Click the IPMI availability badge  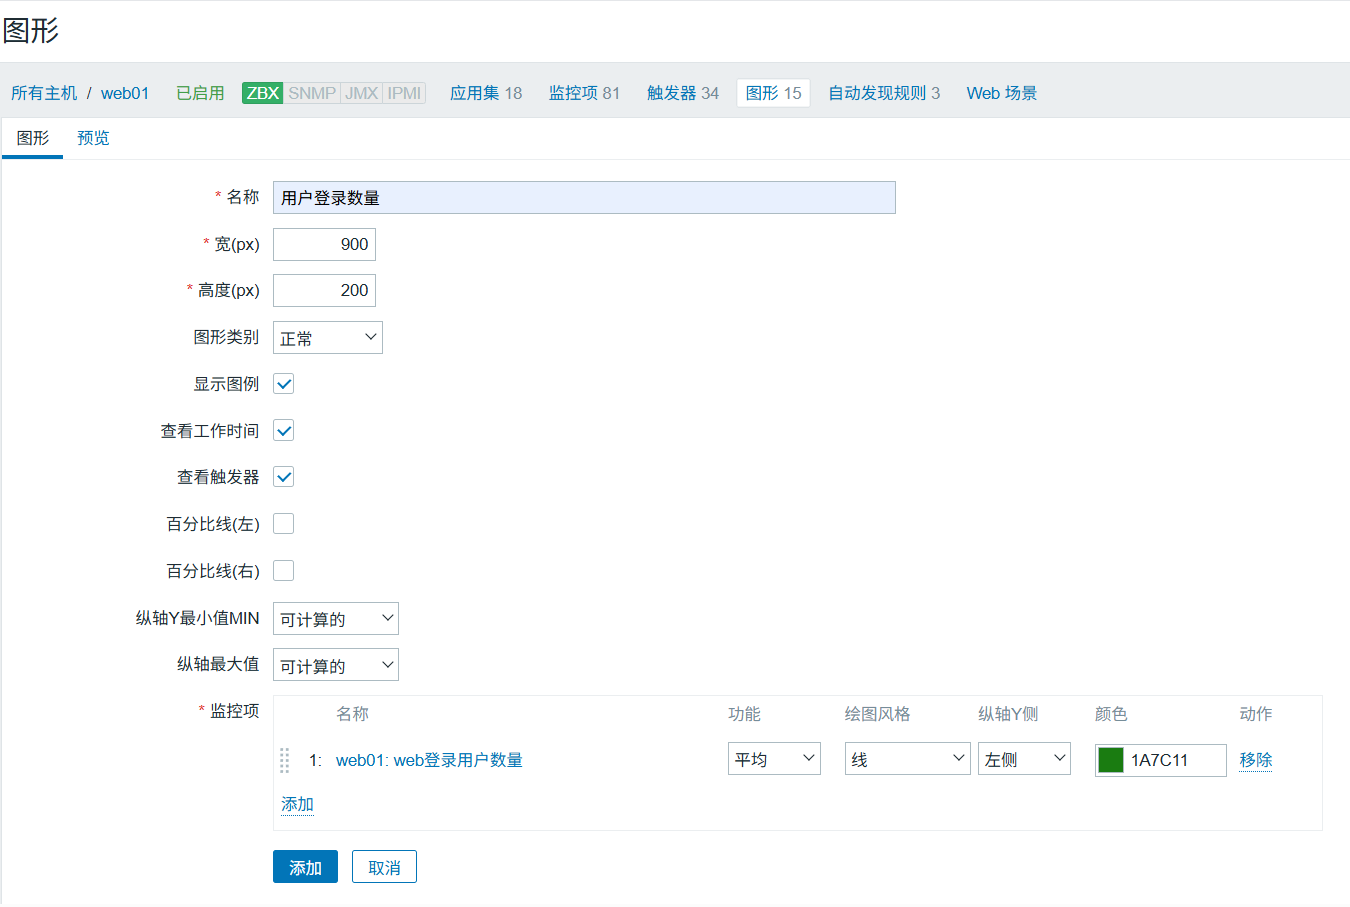[x=404, y=93]
